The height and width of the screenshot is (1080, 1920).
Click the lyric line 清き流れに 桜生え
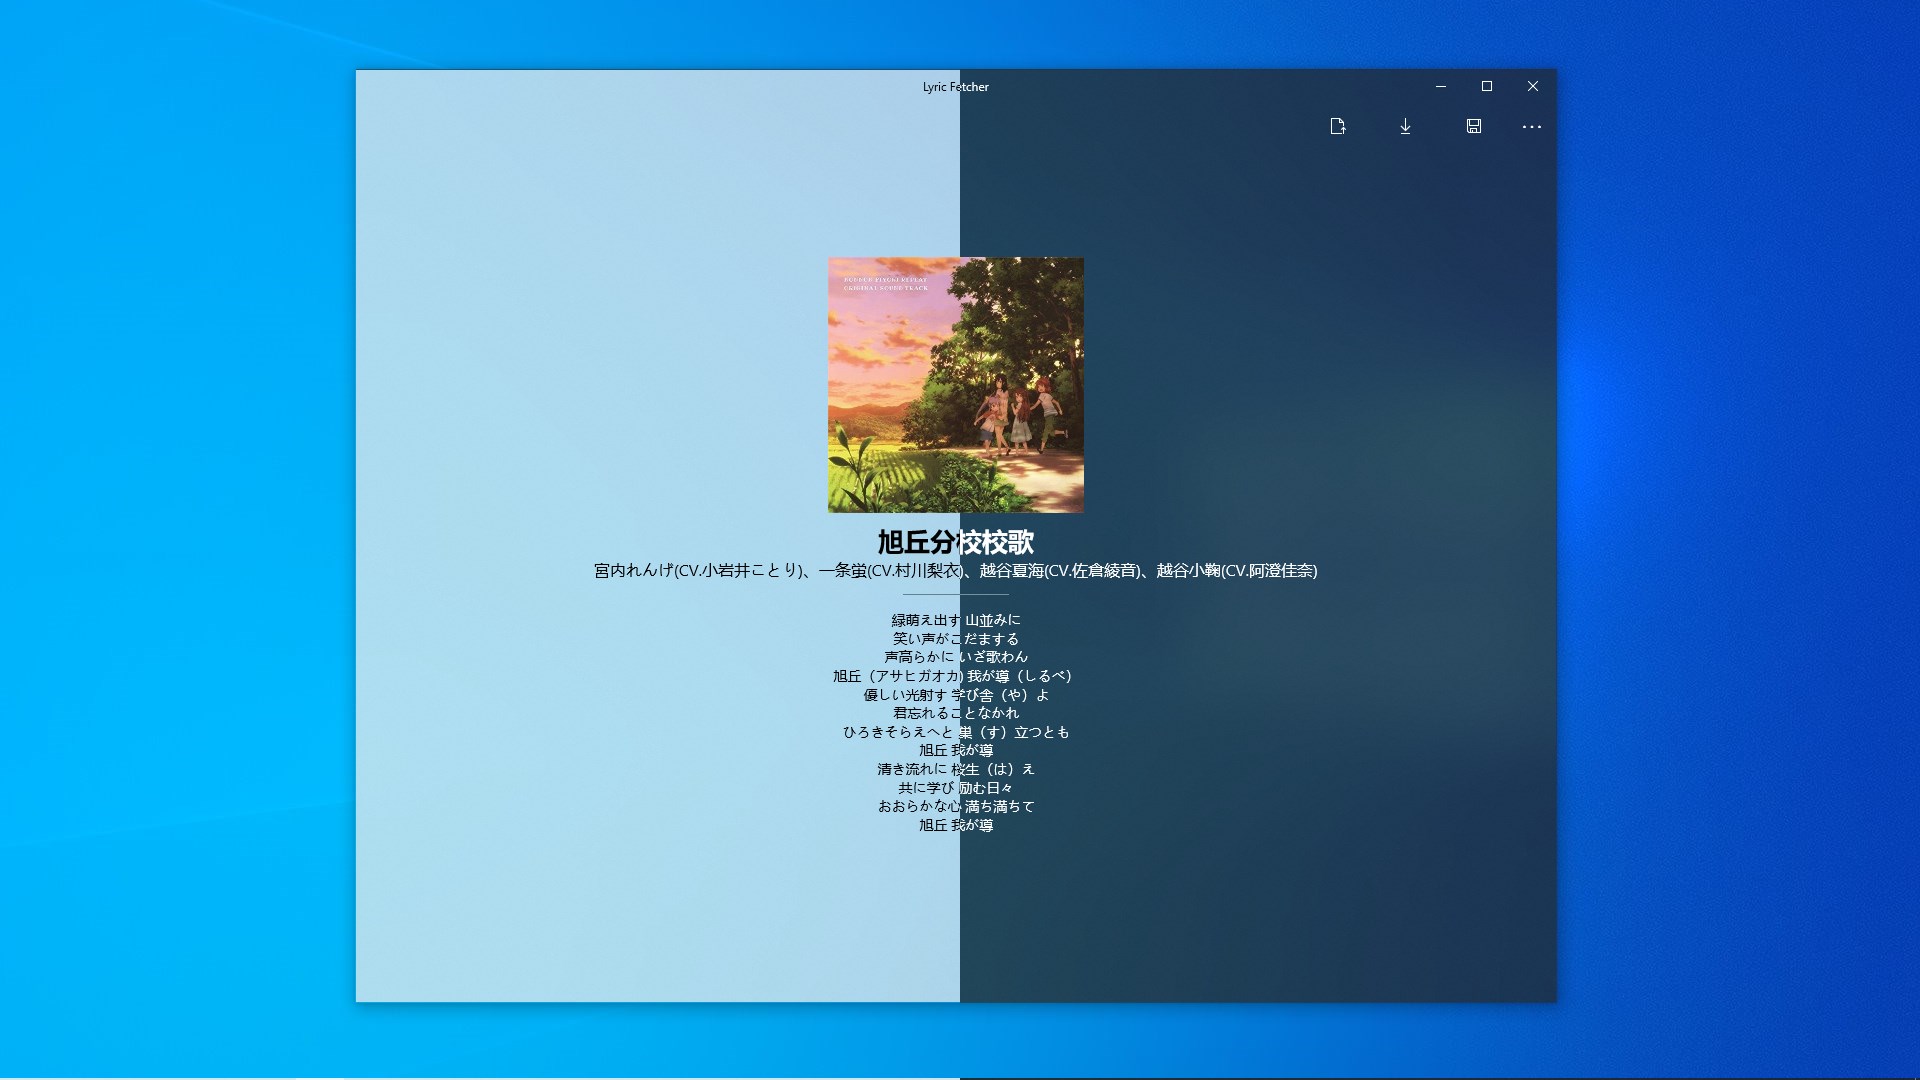coord(955,769)
